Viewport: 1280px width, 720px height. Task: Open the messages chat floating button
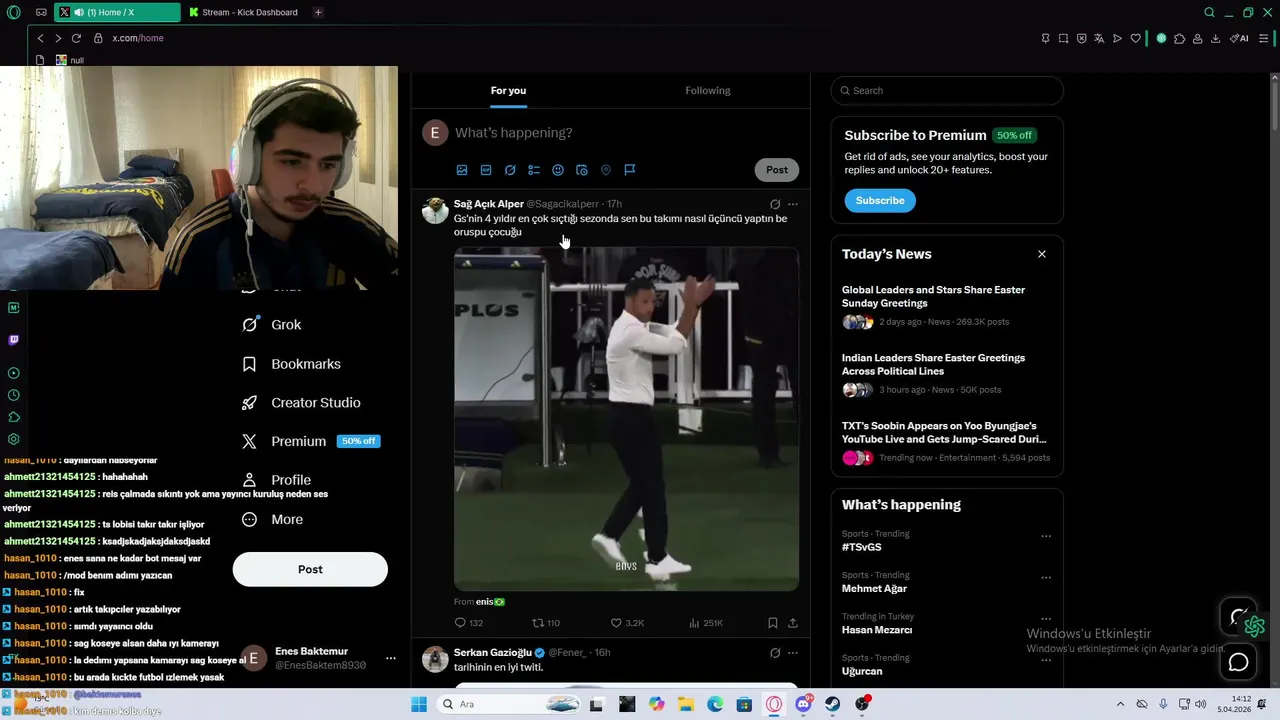(x=1239, y=662)
